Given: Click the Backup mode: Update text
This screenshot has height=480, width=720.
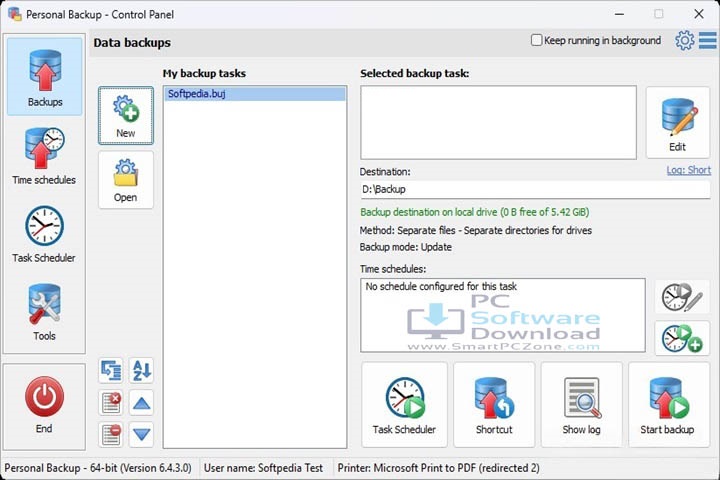Looking at the screenshot, I should click(x=405, y=247).
